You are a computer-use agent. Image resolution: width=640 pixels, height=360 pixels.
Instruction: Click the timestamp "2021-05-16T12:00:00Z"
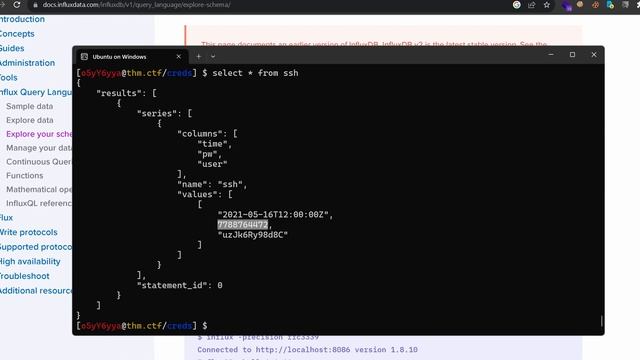tap(273, 215)
